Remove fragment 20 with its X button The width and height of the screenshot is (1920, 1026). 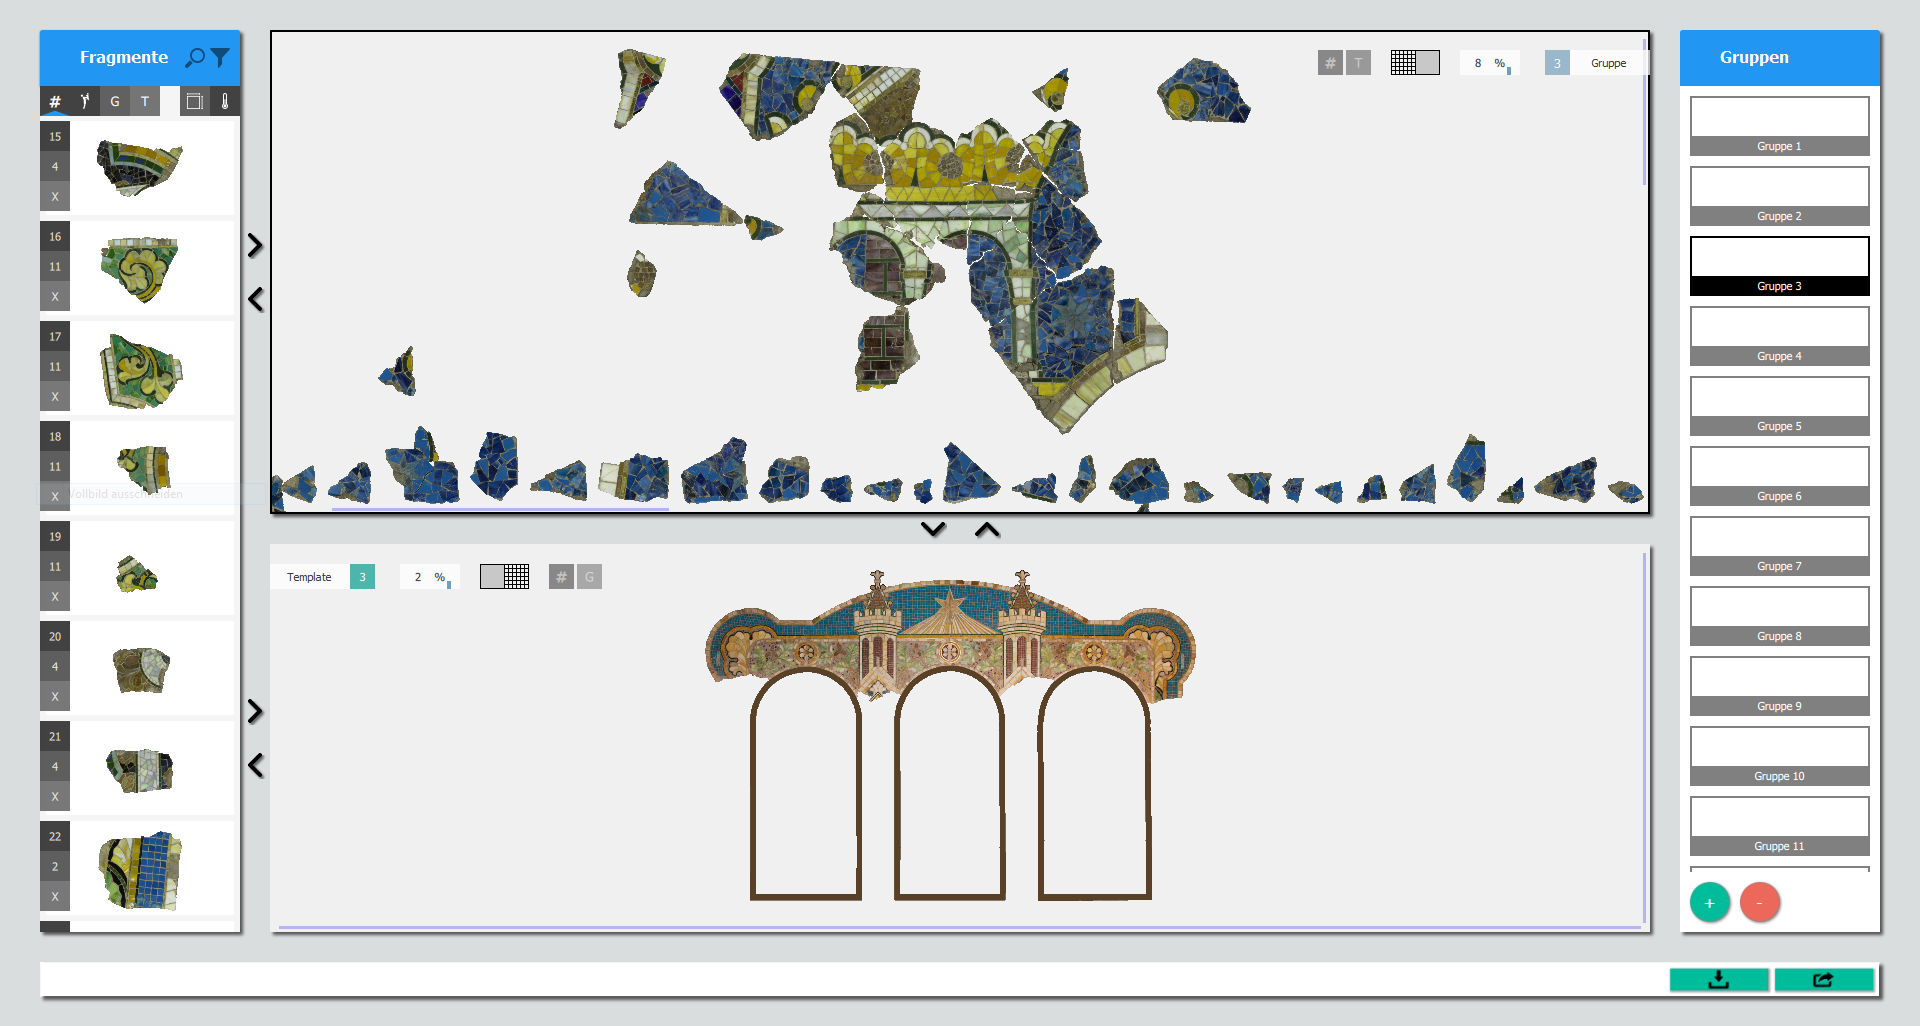click(x=55, y=697)
